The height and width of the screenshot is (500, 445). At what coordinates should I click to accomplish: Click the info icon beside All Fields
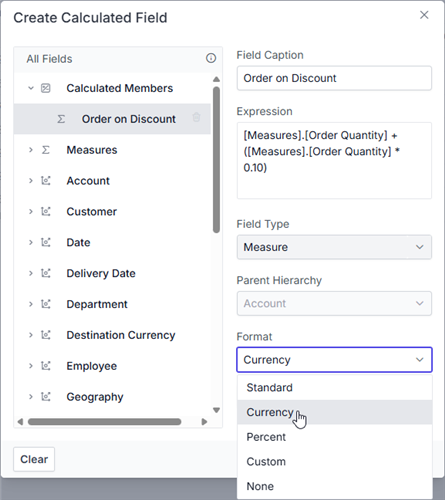[x=211, y=58]
